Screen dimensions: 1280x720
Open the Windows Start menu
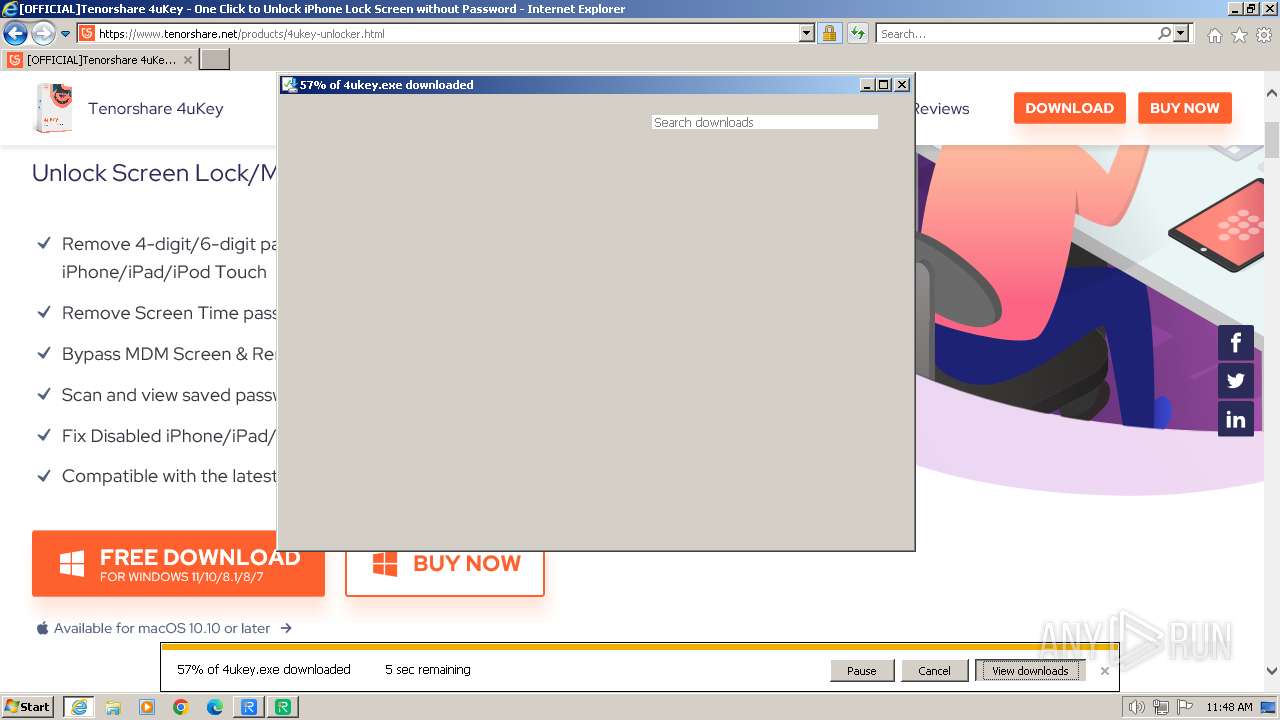click(28, 706)
